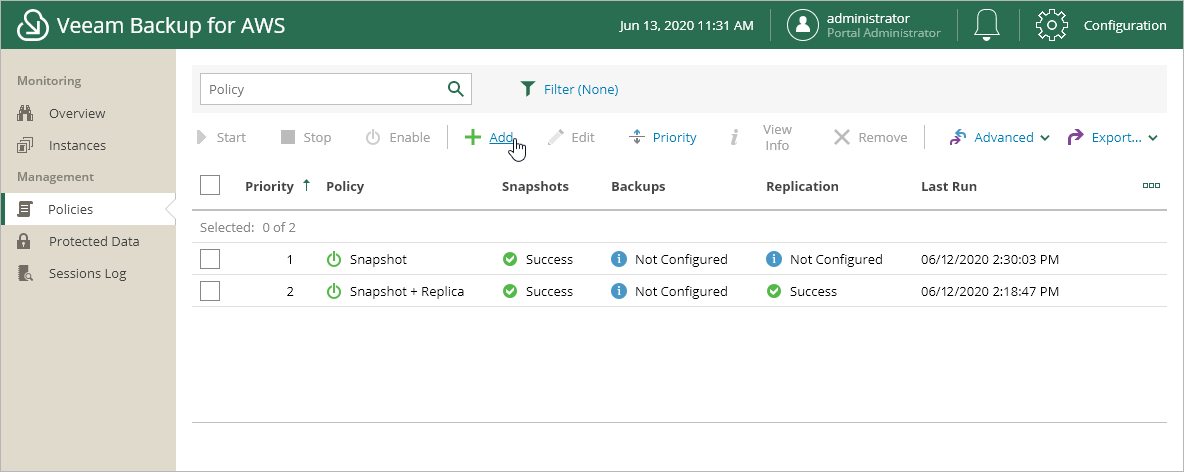Click Backups 'Not Configured' in the Snapshot row

click(x=681, y=259)
